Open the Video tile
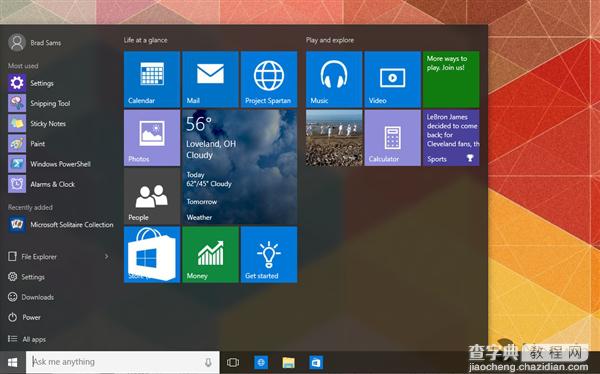Image resolution: width=600 pixels, height=374 pixels. point(393,79)
